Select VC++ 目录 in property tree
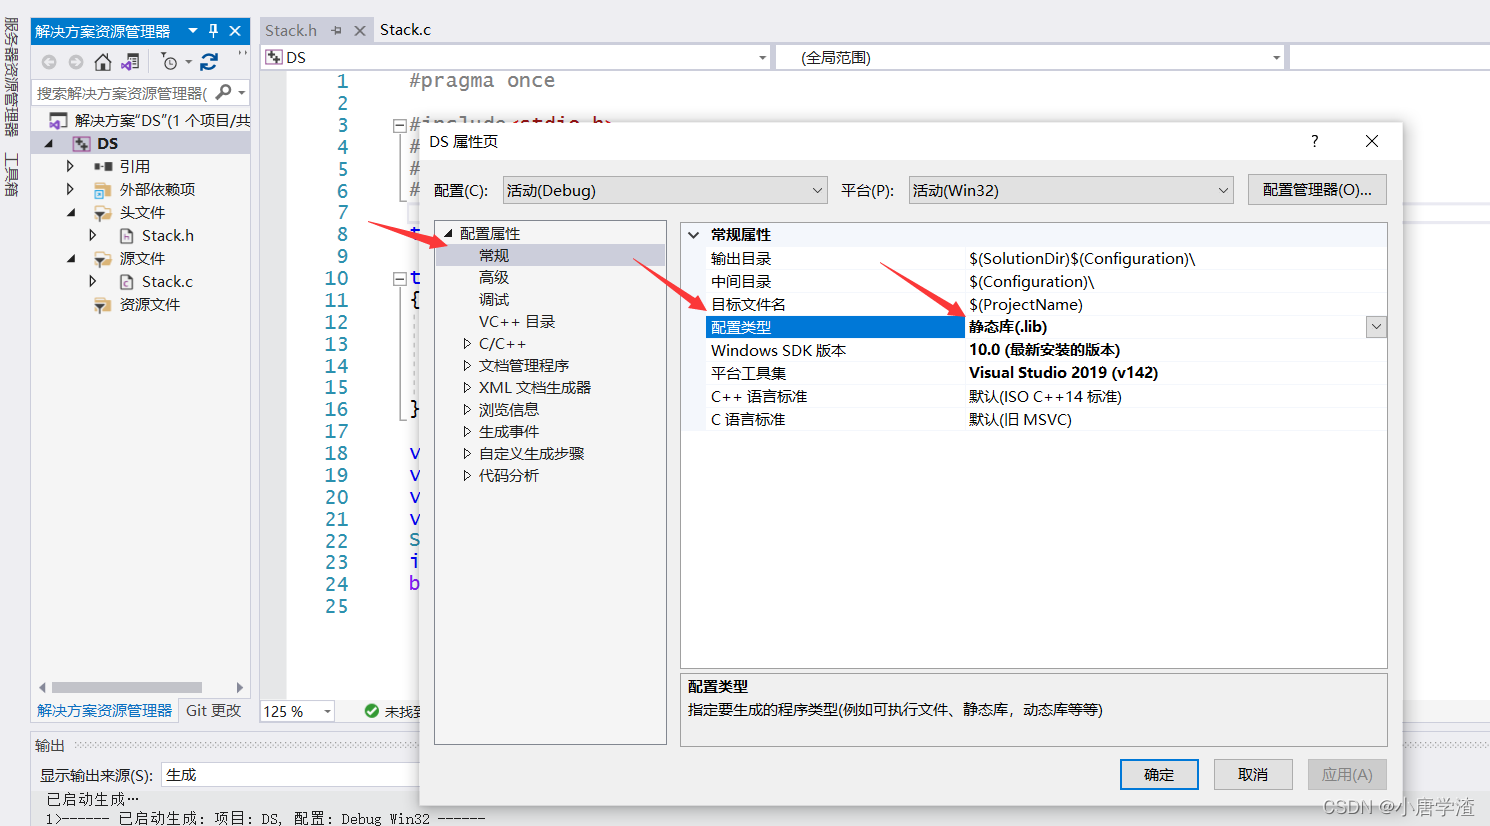1490x826 pixels. point(517,321)
